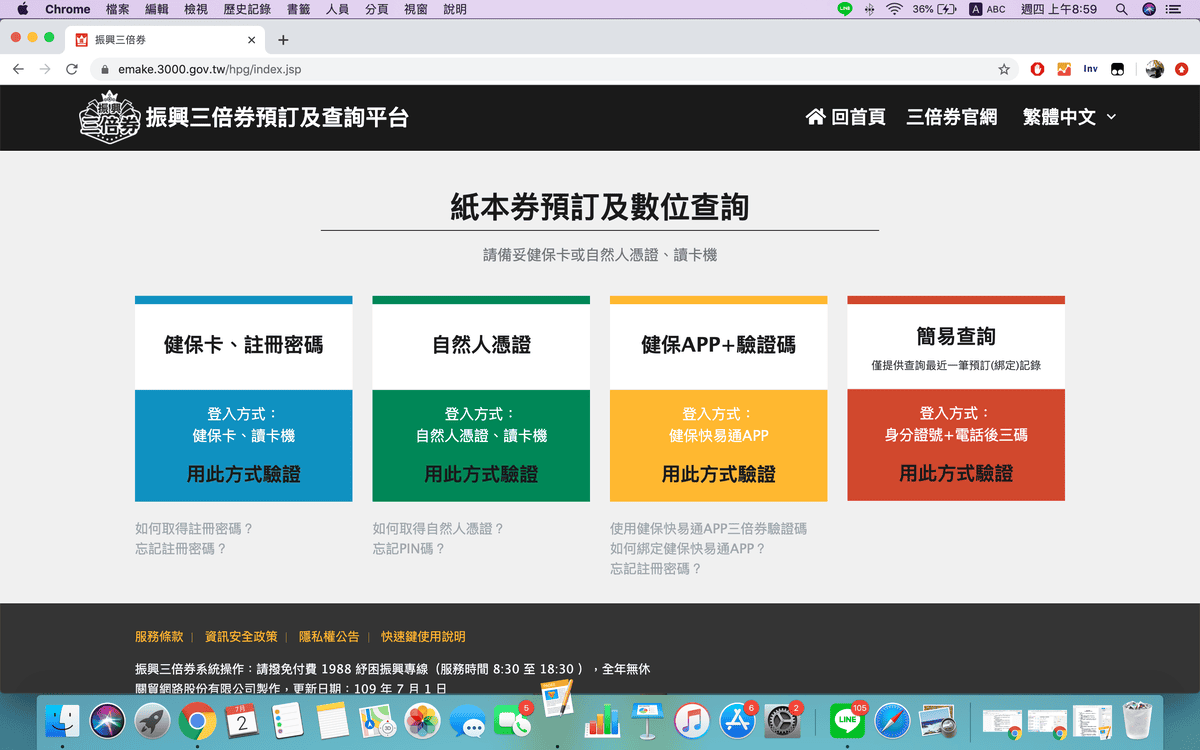Open Safari from the dock

coord(893,721)
